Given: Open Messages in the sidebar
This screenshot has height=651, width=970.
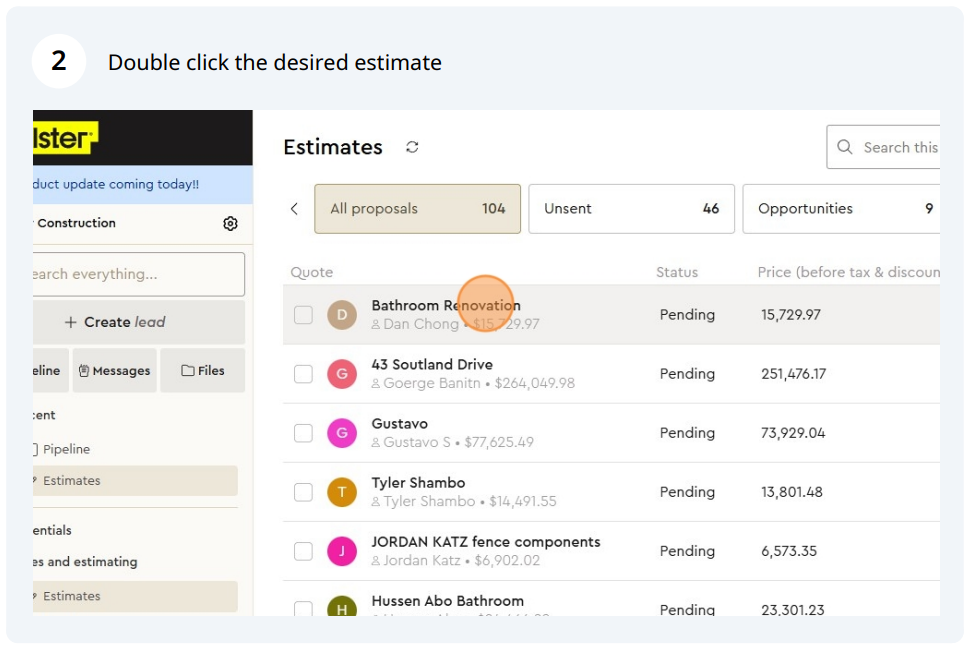Looking at the screenshot, I should click(114, 371).
